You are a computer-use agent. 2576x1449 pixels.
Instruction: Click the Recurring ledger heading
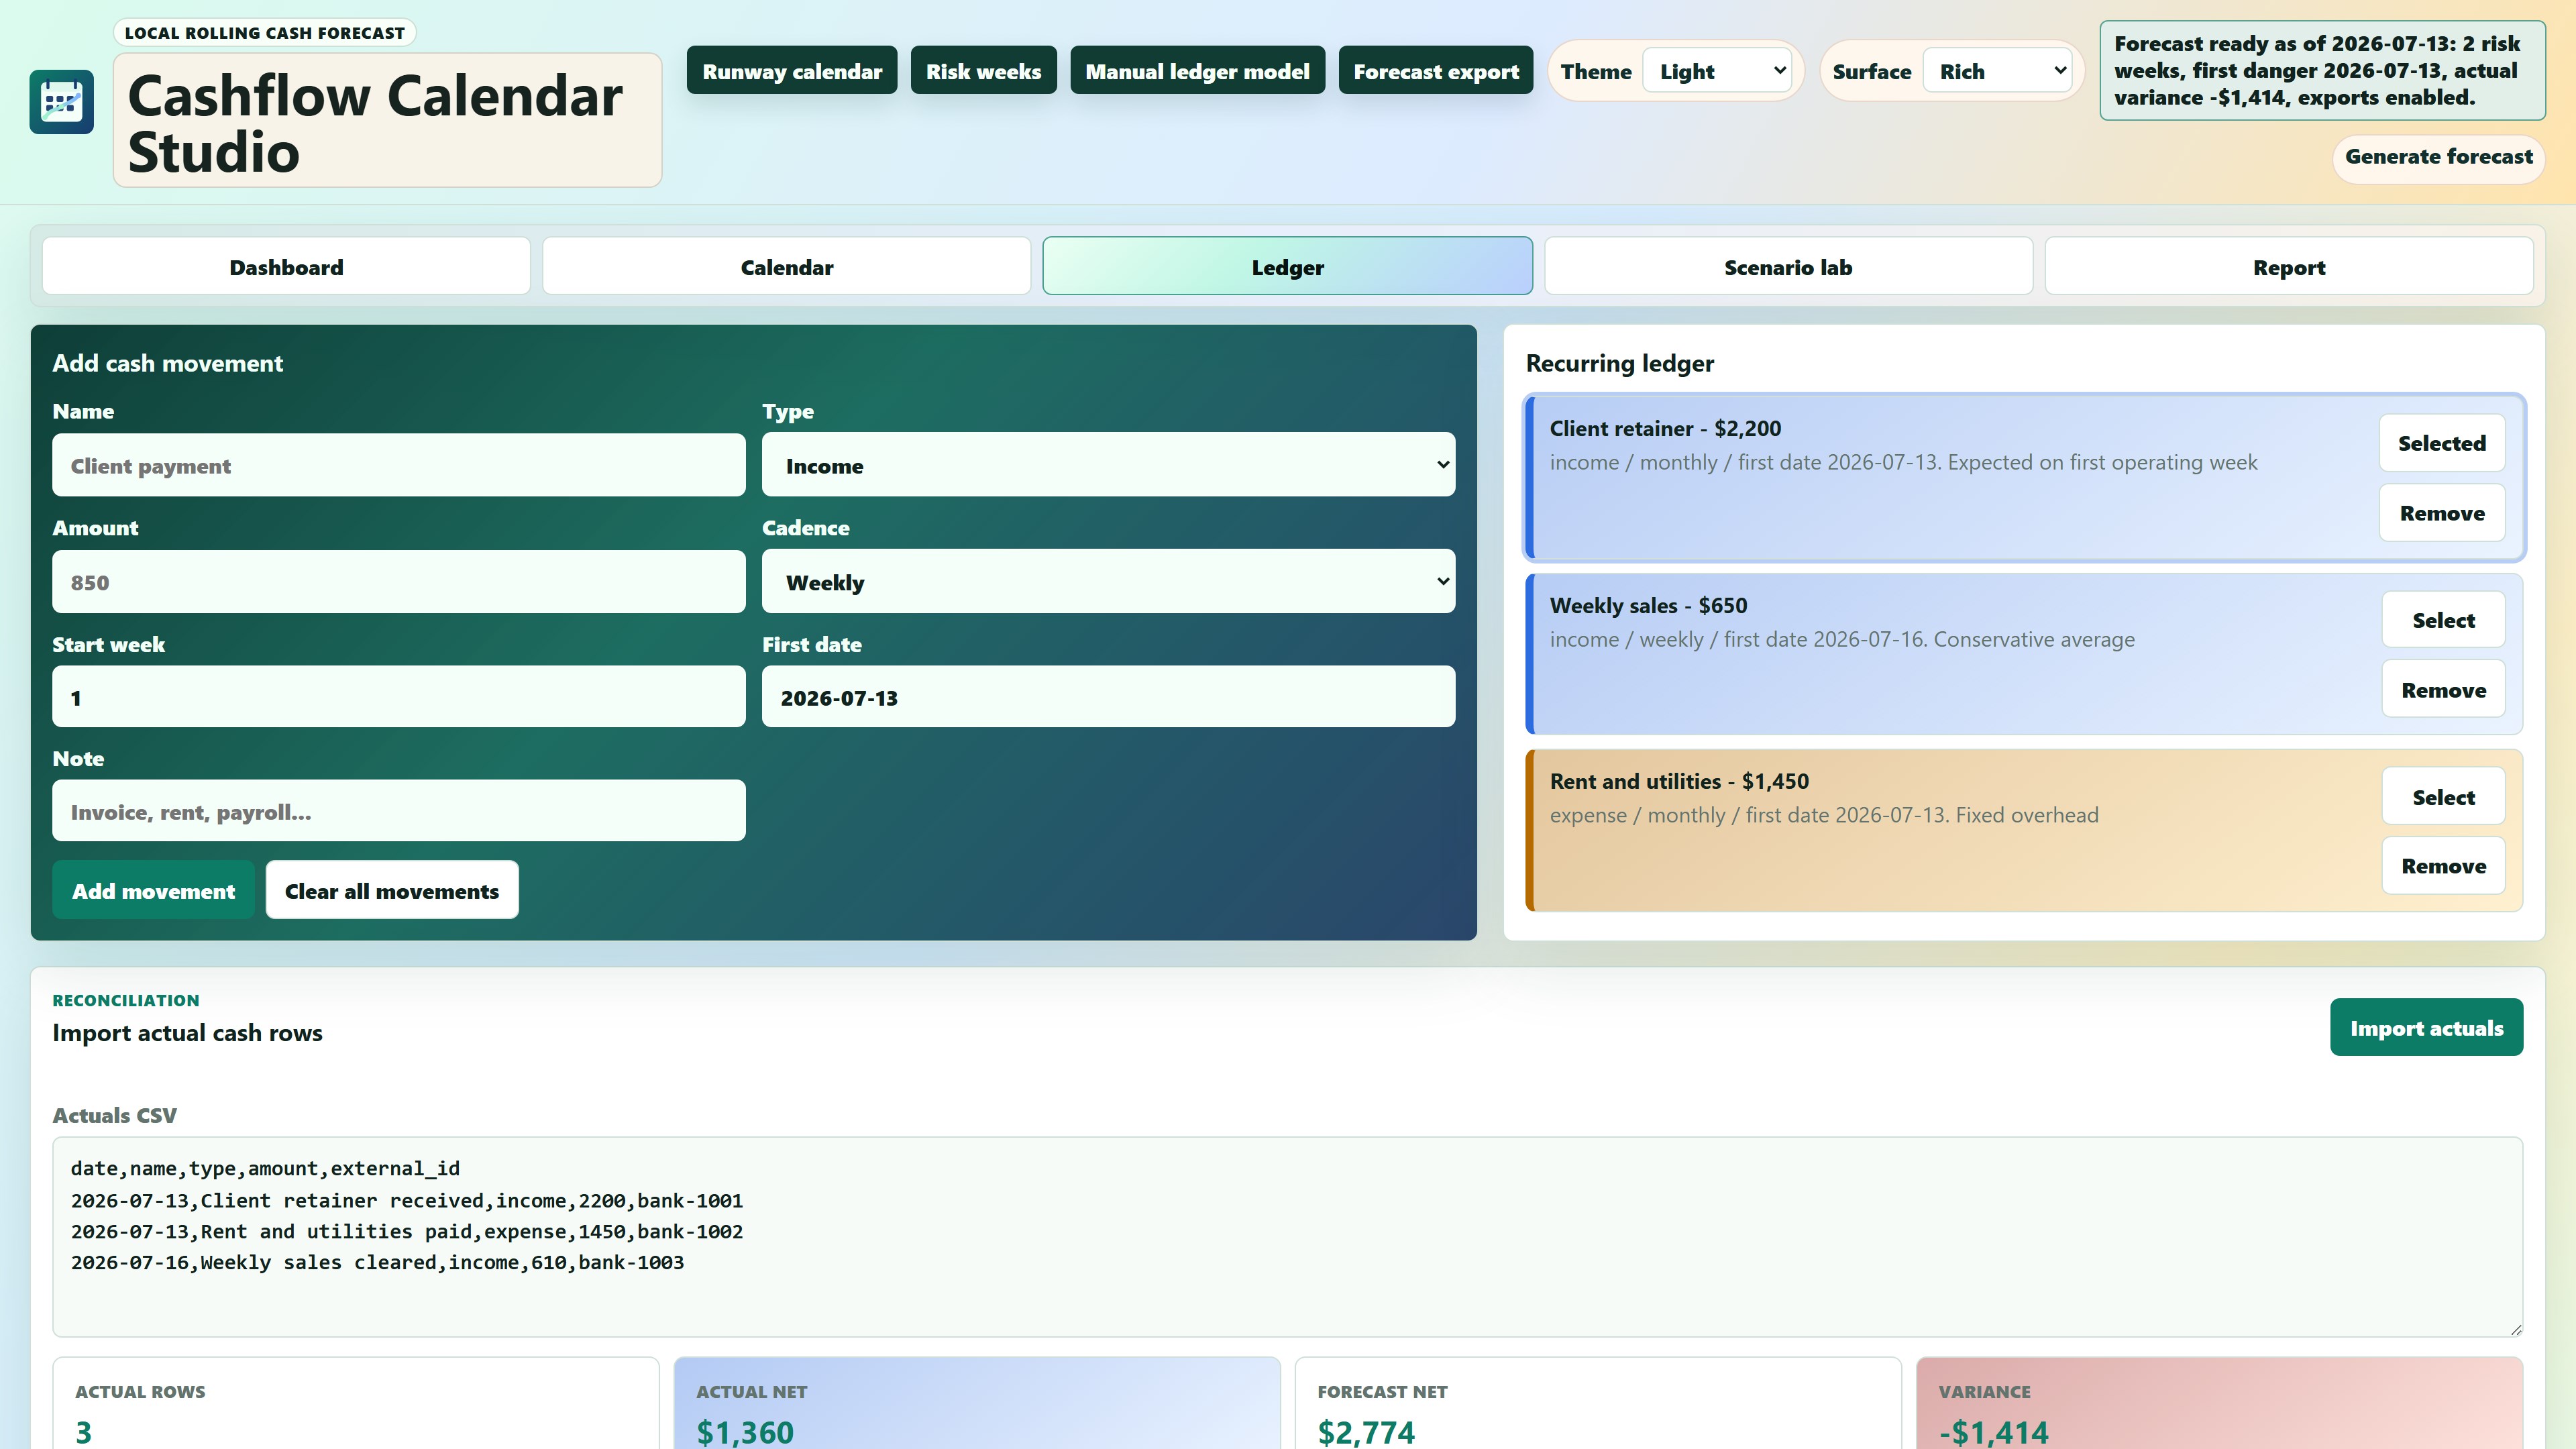[x=1619, y=363]
